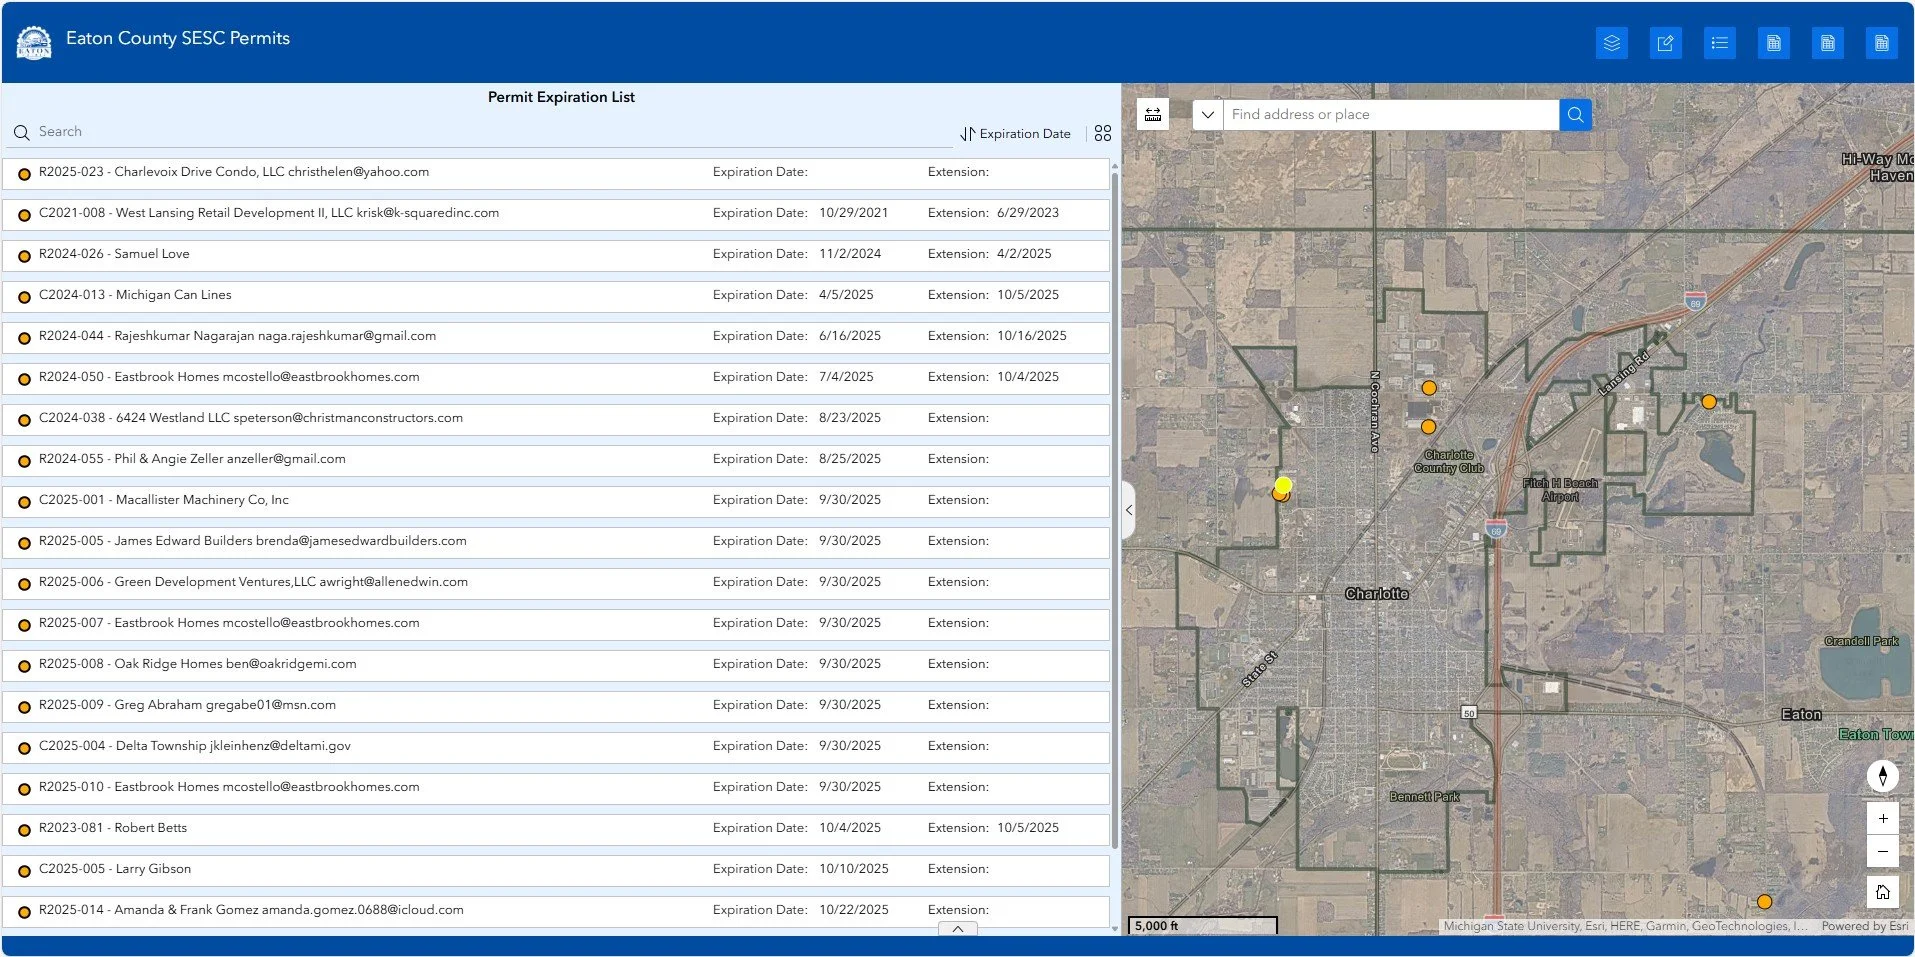Open the Legend list widget
The height and width of the screenshot is (957, 1915).
(1720, 43)
